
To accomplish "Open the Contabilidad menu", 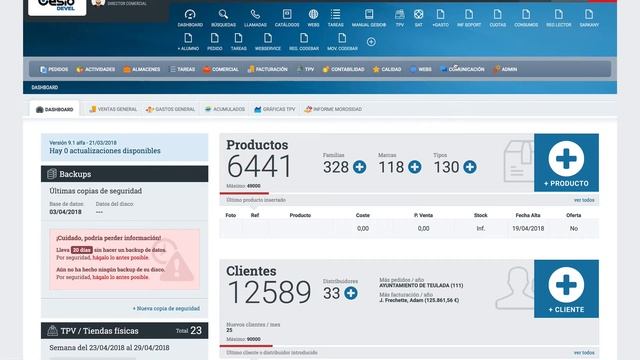I will click(x=343, y=69).
